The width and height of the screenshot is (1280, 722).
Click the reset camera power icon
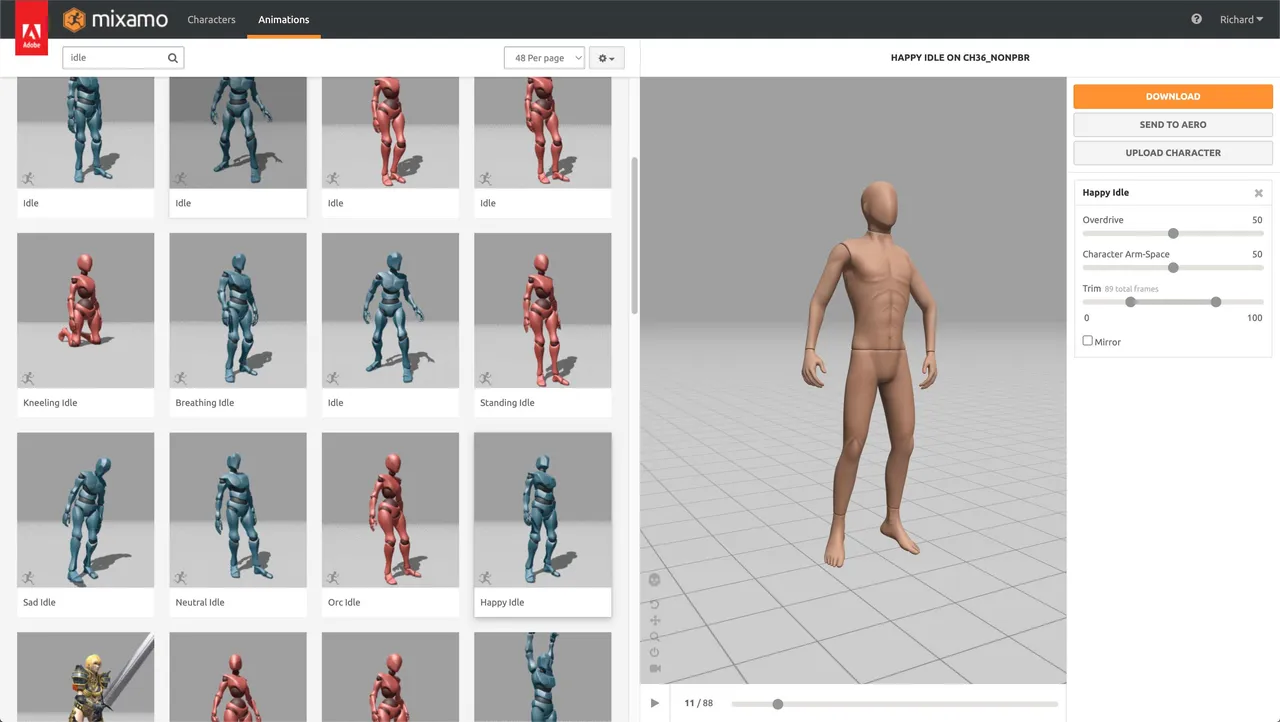(655, 652)
